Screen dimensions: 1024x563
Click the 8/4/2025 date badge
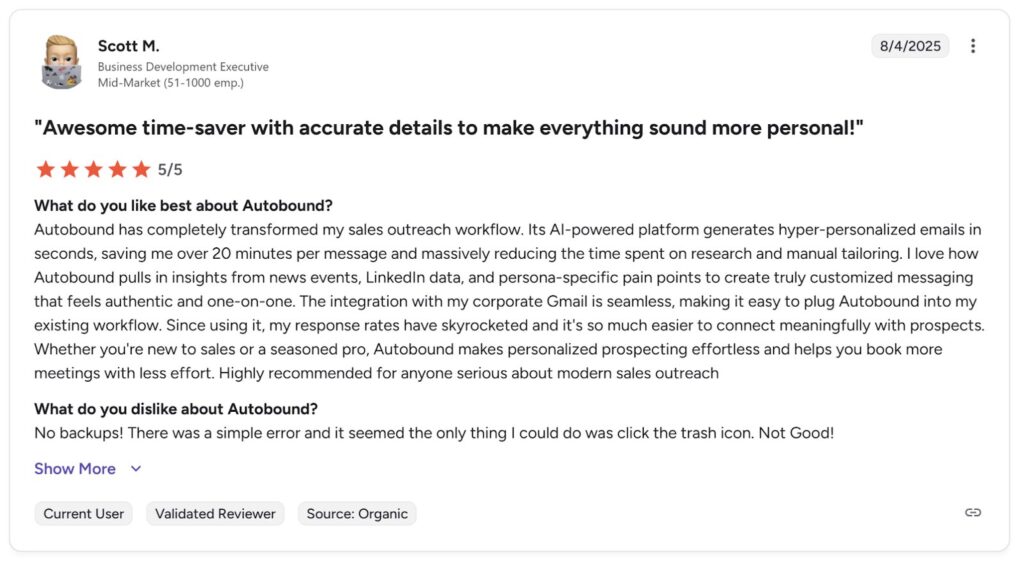tap(910, 46)
